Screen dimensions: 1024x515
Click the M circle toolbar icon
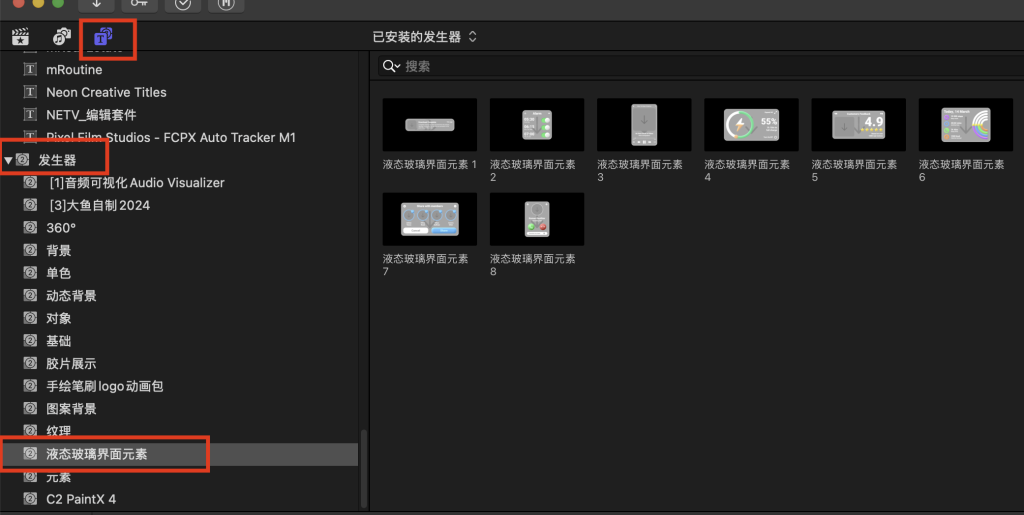tap(226, 4)
